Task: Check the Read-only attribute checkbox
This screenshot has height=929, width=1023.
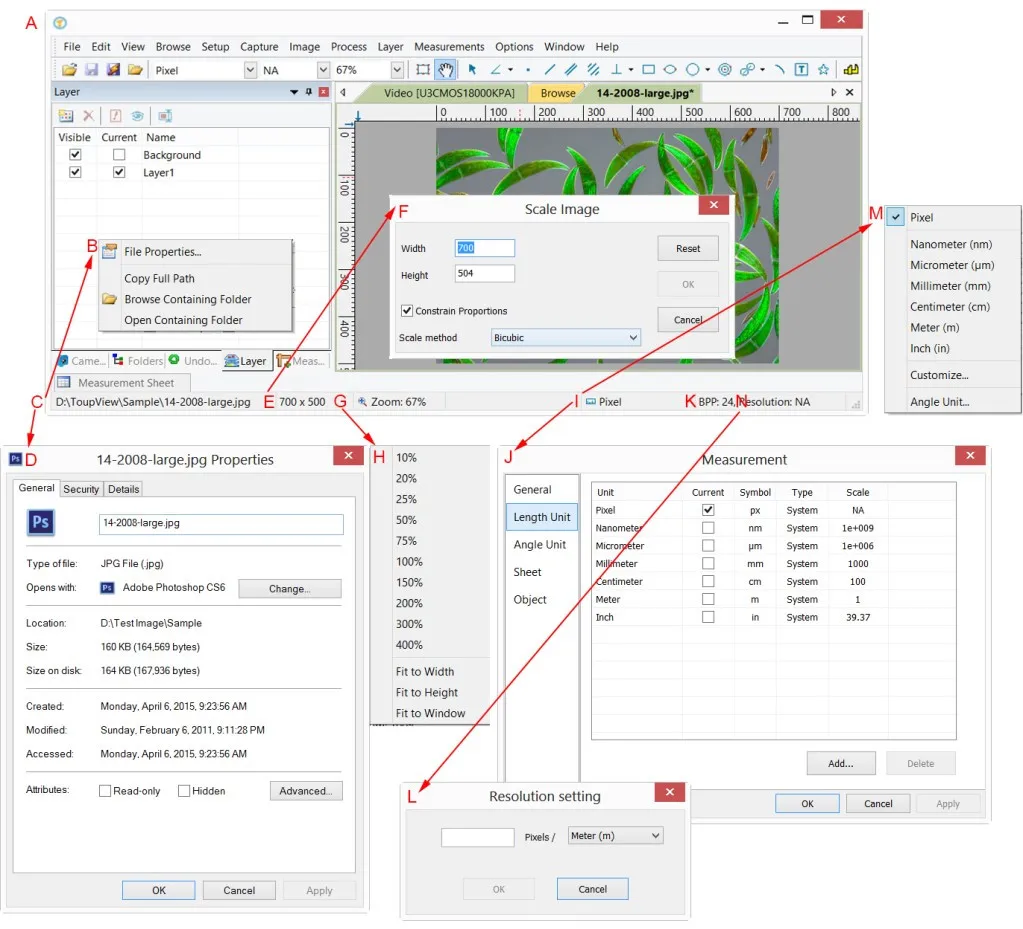Action: (x=105, y=791)
